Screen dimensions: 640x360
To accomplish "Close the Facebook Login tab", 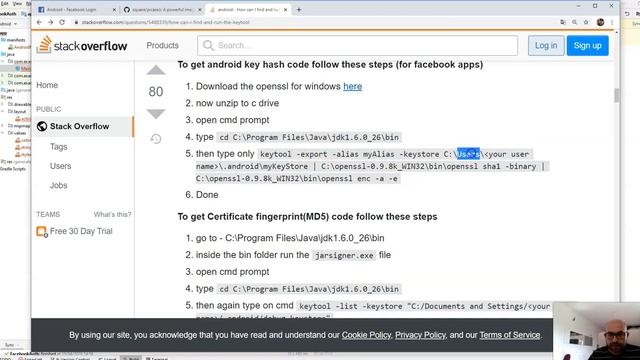I will pyautogui.click(x=114, y=9).
